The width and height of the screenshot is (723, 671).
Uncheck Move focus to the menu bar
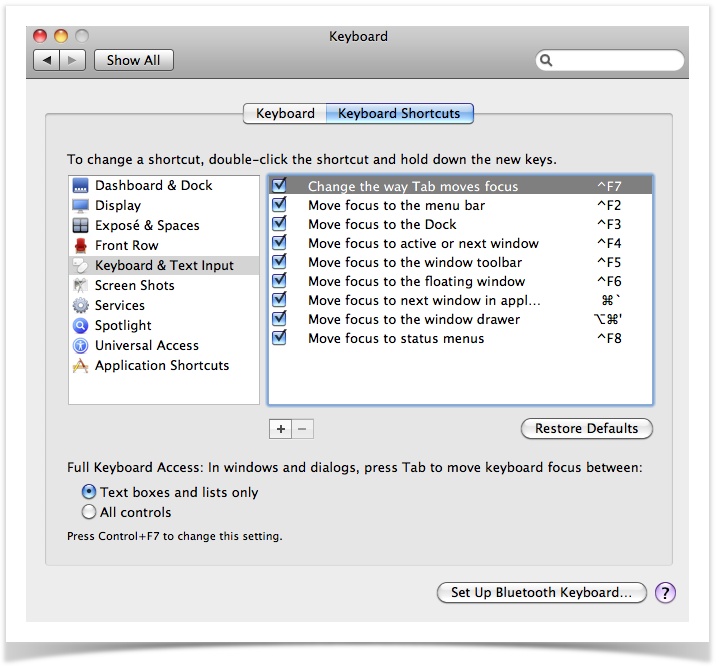[x=279, y=204]
